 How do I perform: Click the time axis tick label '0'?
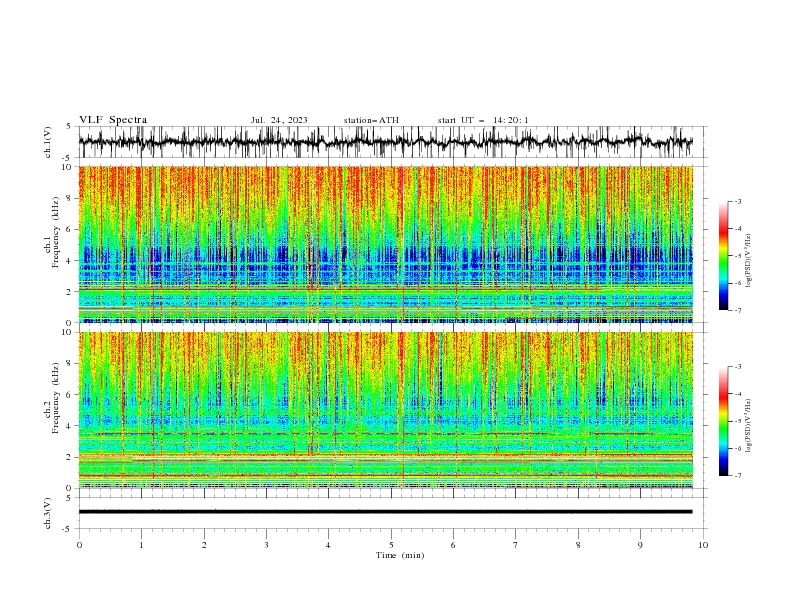[79, 545]
